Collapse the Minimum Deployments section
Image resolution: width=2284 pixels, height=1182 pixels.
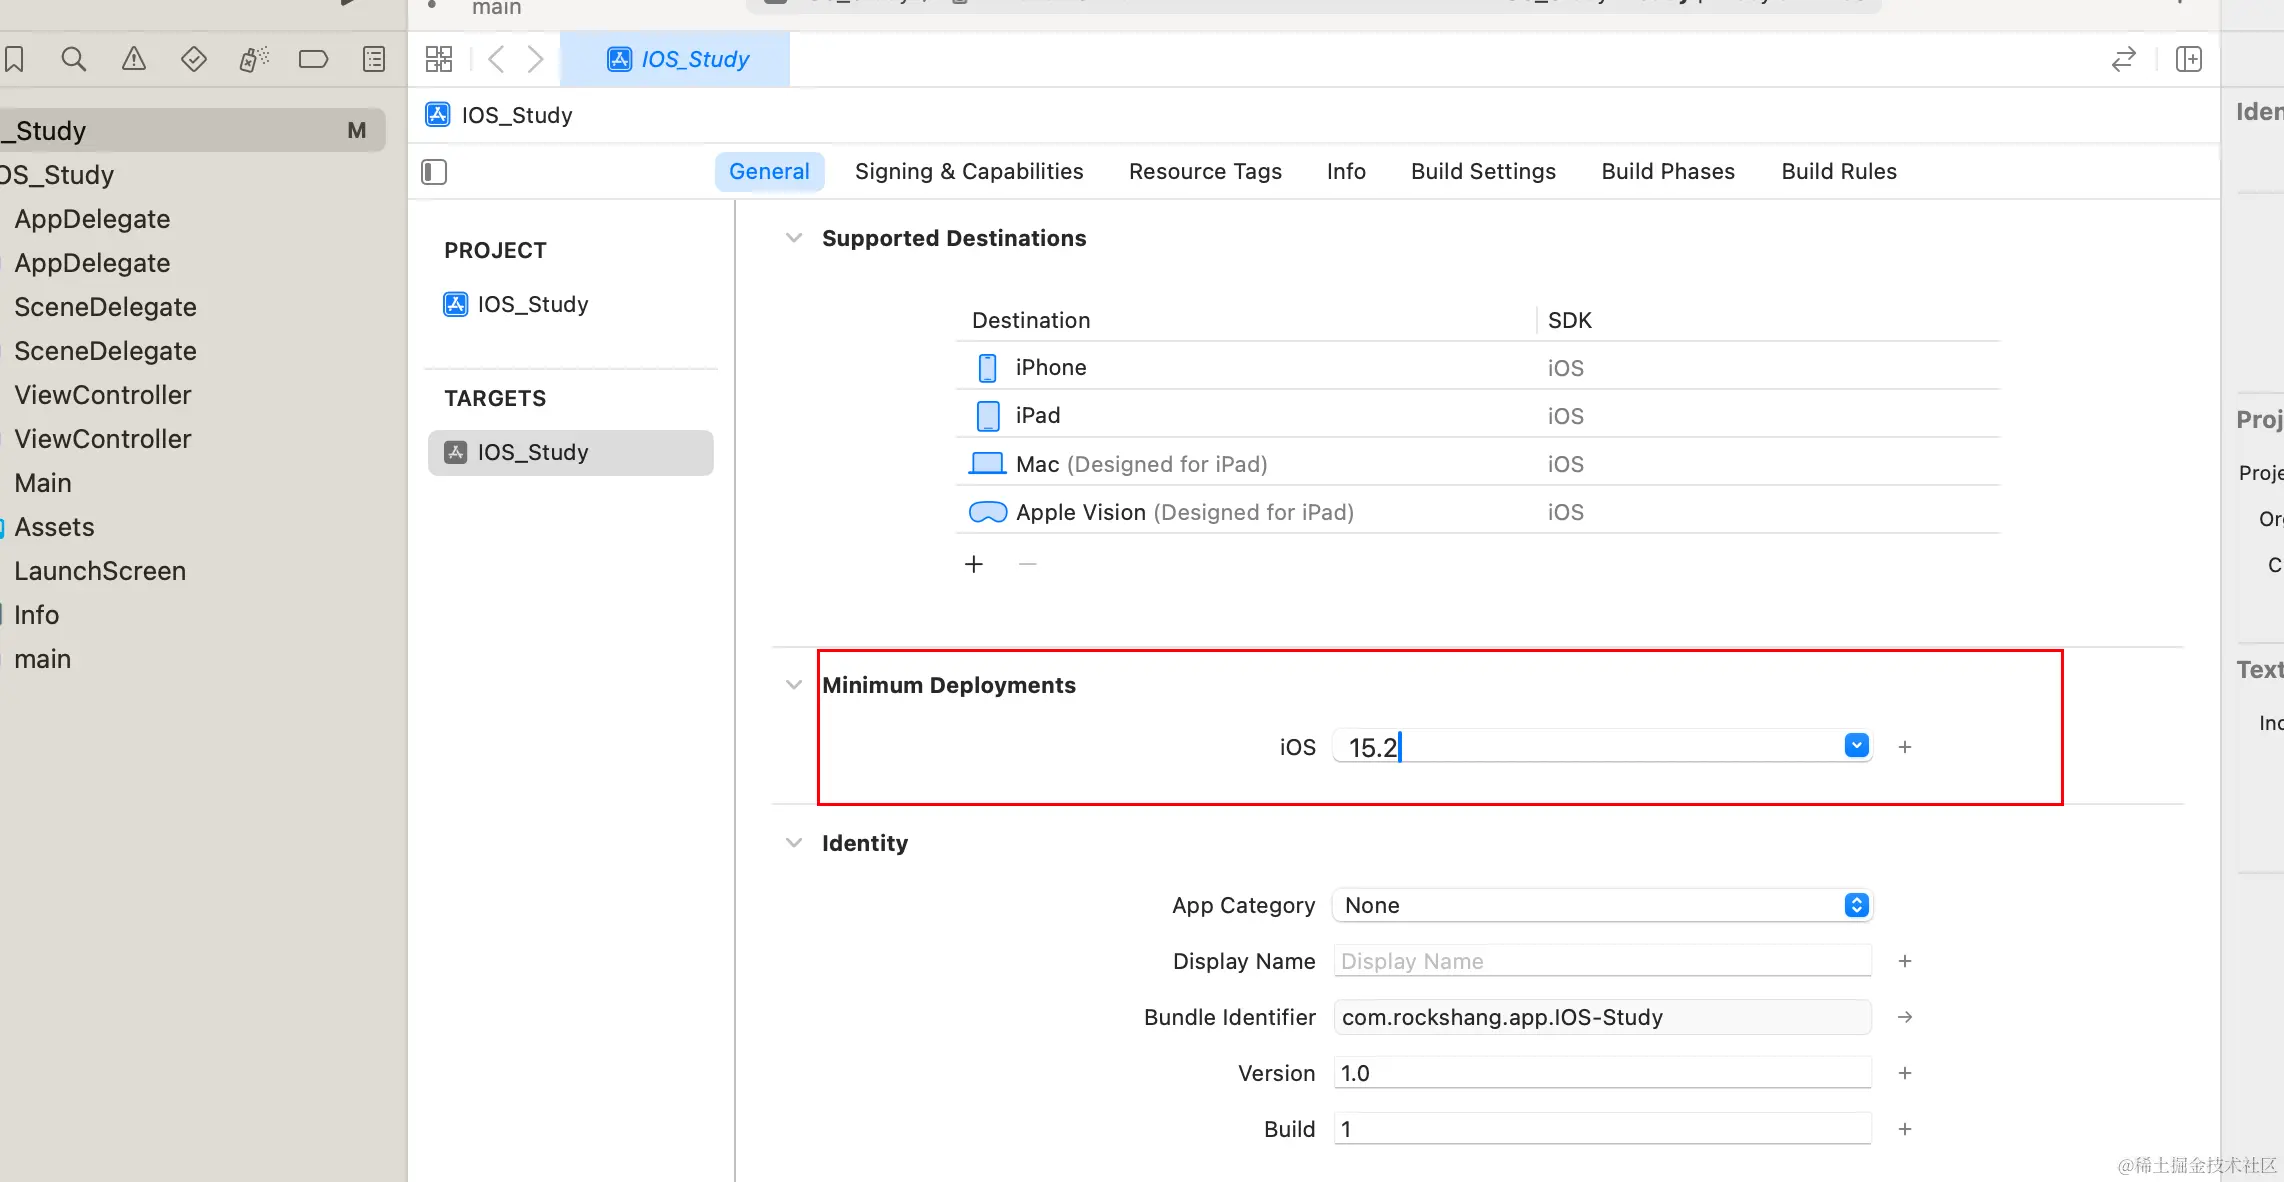[794, 685]
